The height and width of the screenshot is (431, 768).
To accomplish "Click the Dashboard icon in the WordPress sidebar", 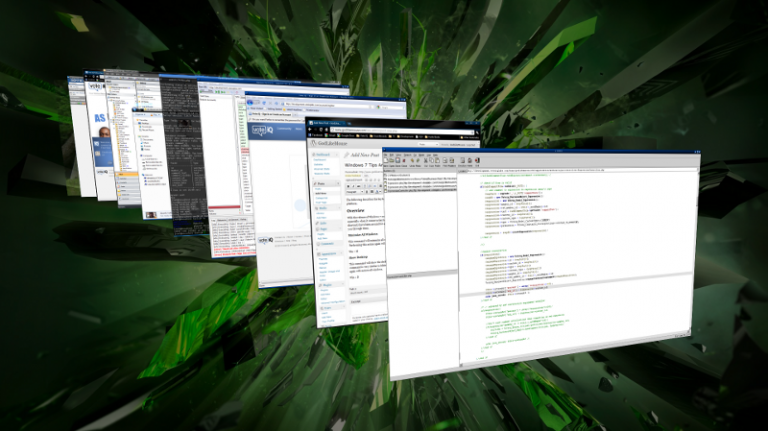I will tap(312, 156).
